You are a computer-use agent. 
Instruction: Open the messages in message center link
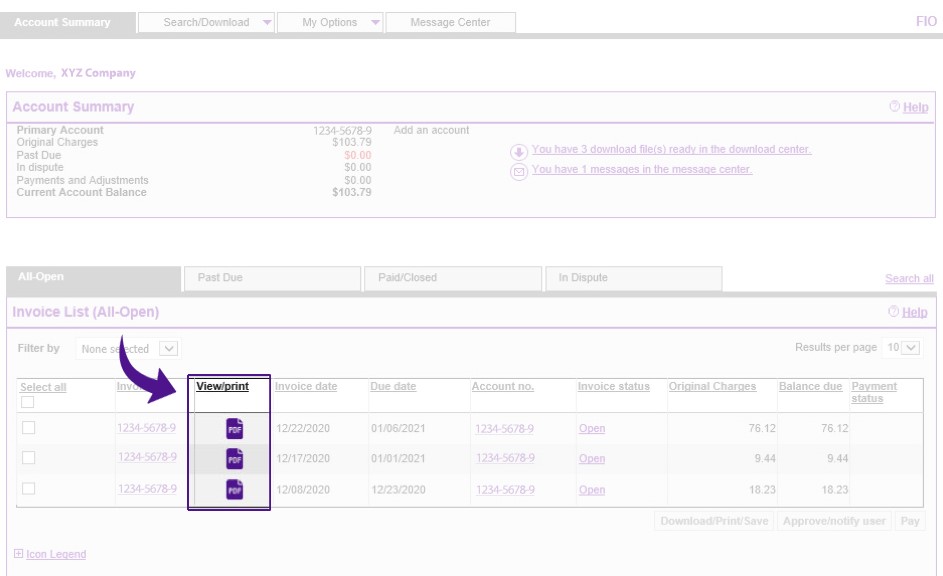point(642,170)
